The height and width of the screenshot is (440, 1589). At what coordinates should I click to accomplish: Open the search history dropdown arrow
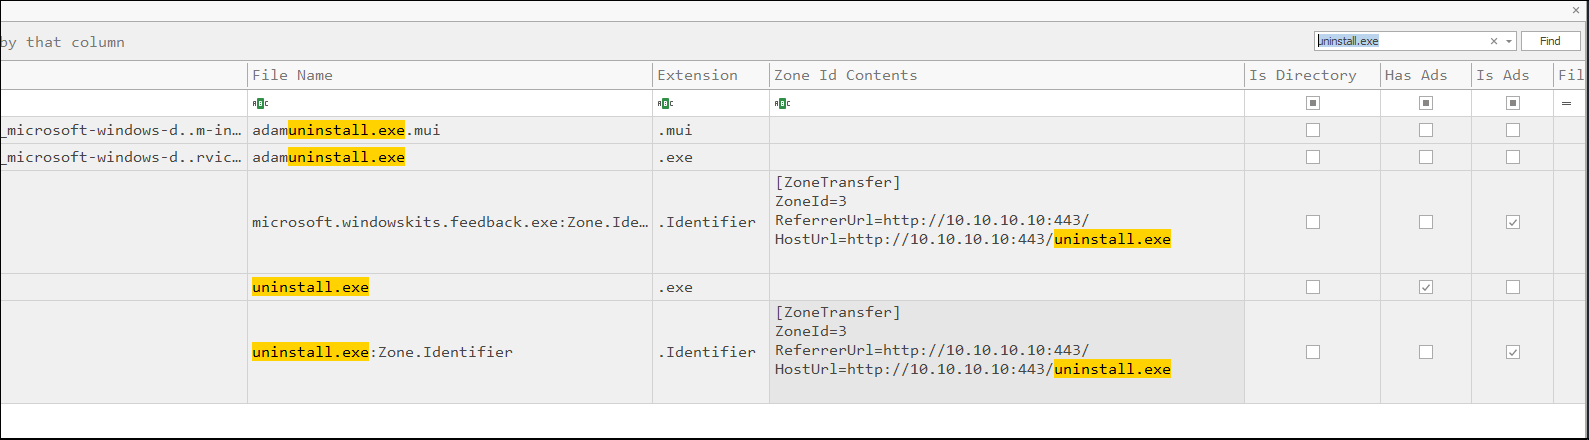(x=1509, y=41)
